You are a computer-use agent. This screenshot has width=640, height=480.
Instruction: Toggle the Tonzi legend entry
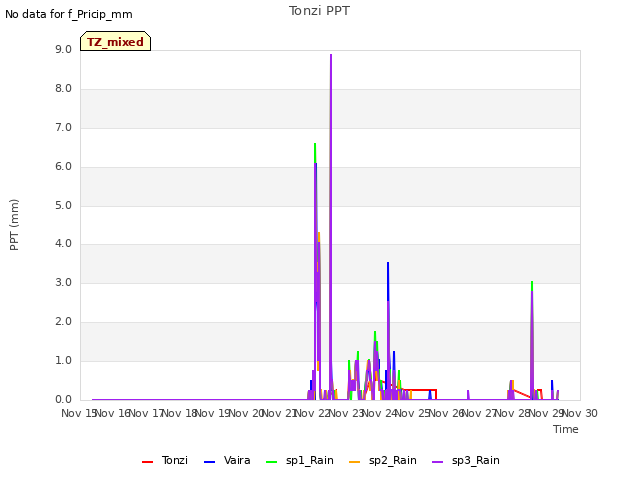pyautogui.click(x=165, y=460)
